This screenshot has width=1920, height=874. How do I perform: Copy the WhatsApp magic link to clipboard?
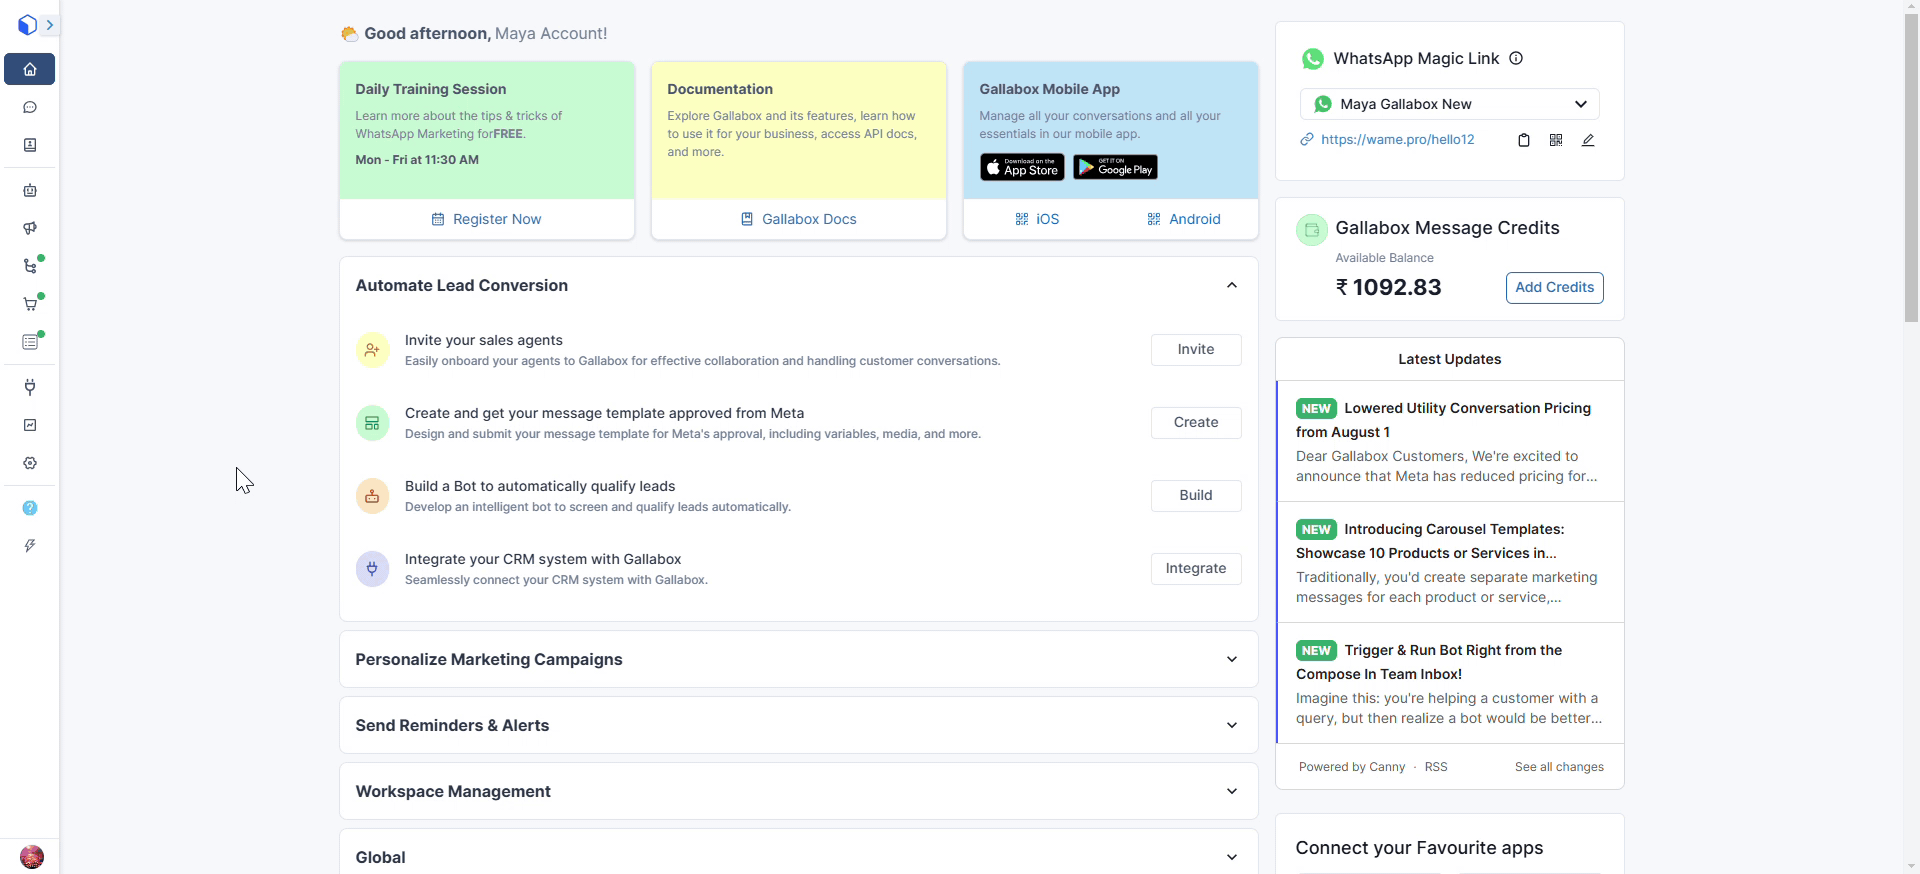1523,140
